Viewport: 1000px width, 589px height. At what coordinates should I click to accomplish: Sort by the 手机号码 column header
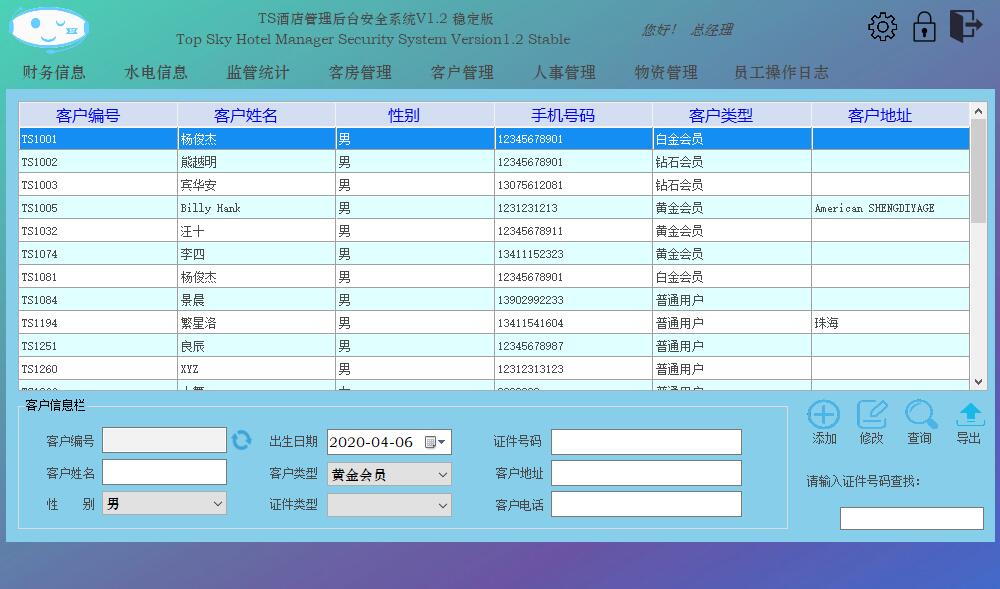click(573, 115)
